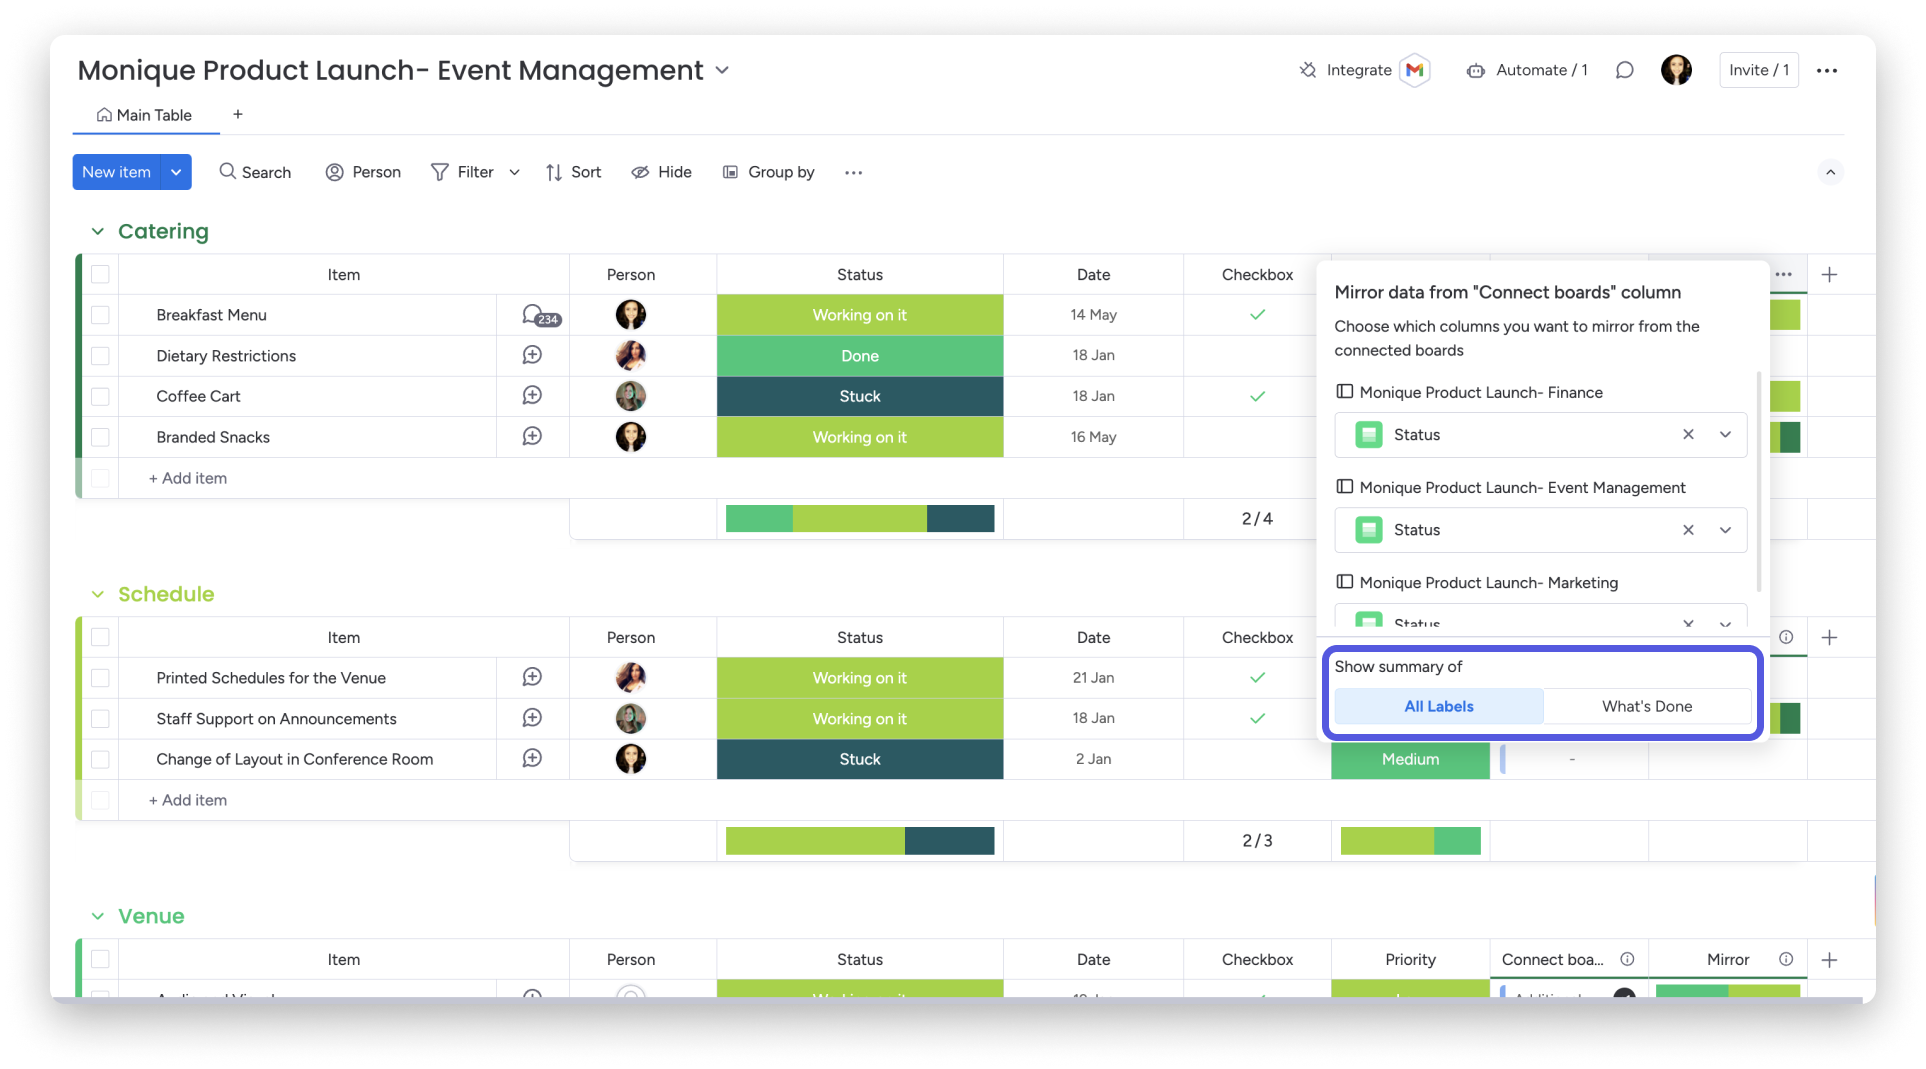
Task: Click the Invite / 1 button
Action: [x=1759, y=70]
